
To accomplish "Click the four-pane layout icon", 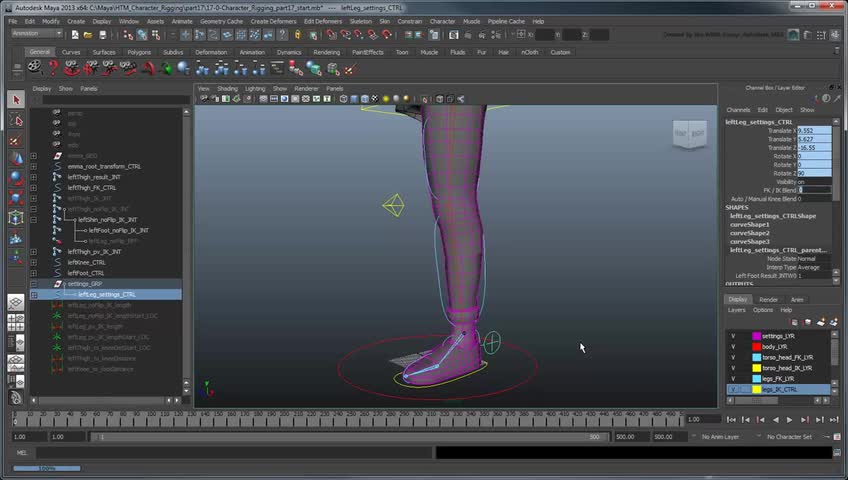I will tap(16, 322).
